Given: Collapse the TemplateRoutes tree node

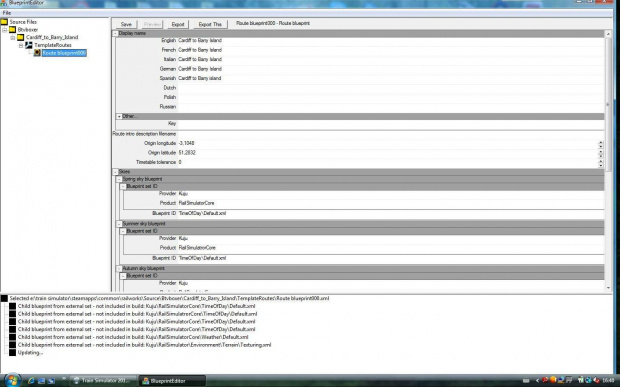Looking at the screenshot, I should [x=21, y=45].
